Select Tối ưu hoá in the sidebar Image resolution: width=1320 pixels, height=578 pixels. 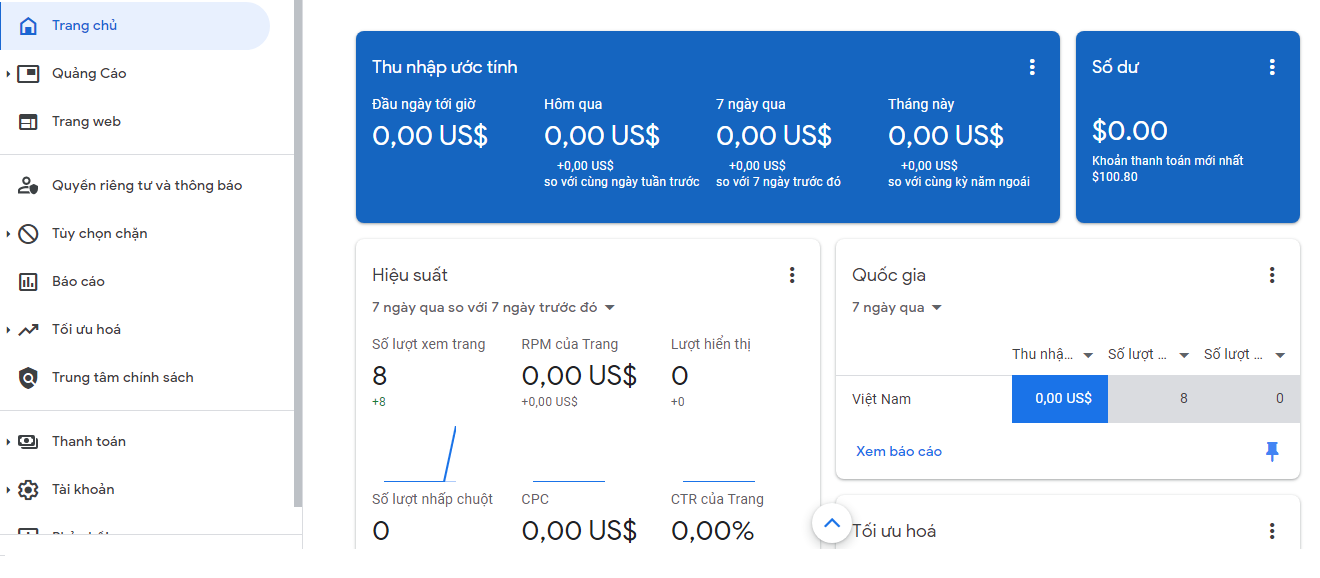click(x=86, y=330)
